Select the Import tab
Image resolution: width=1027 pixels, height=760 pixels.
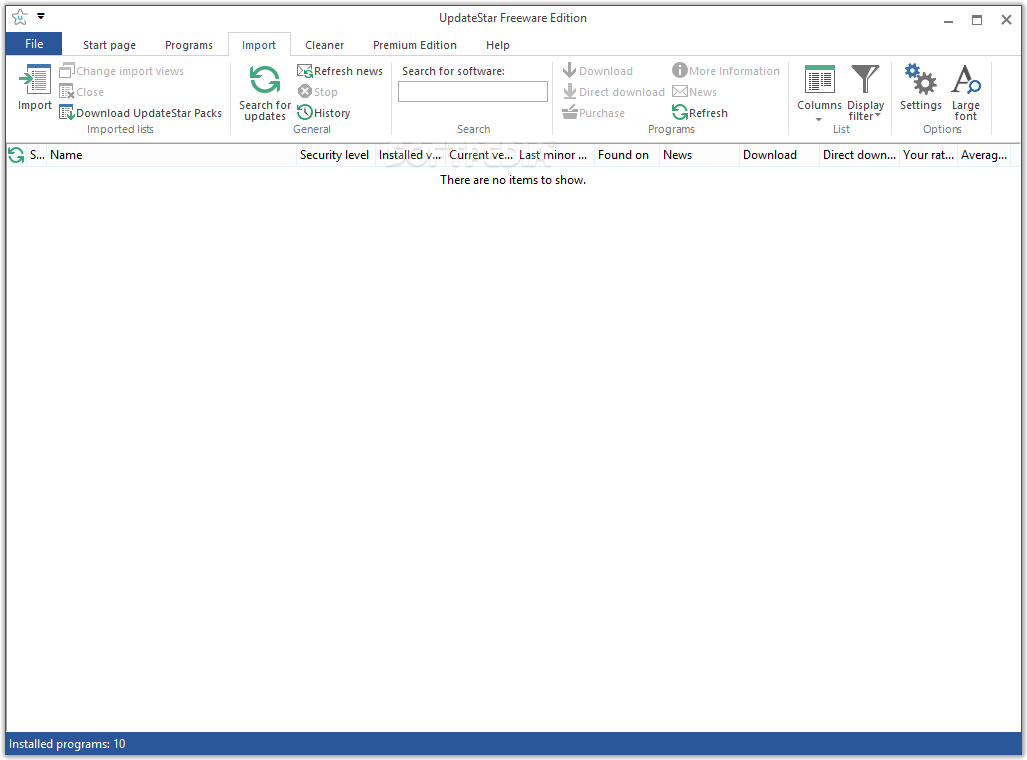(x=259, y=45)
